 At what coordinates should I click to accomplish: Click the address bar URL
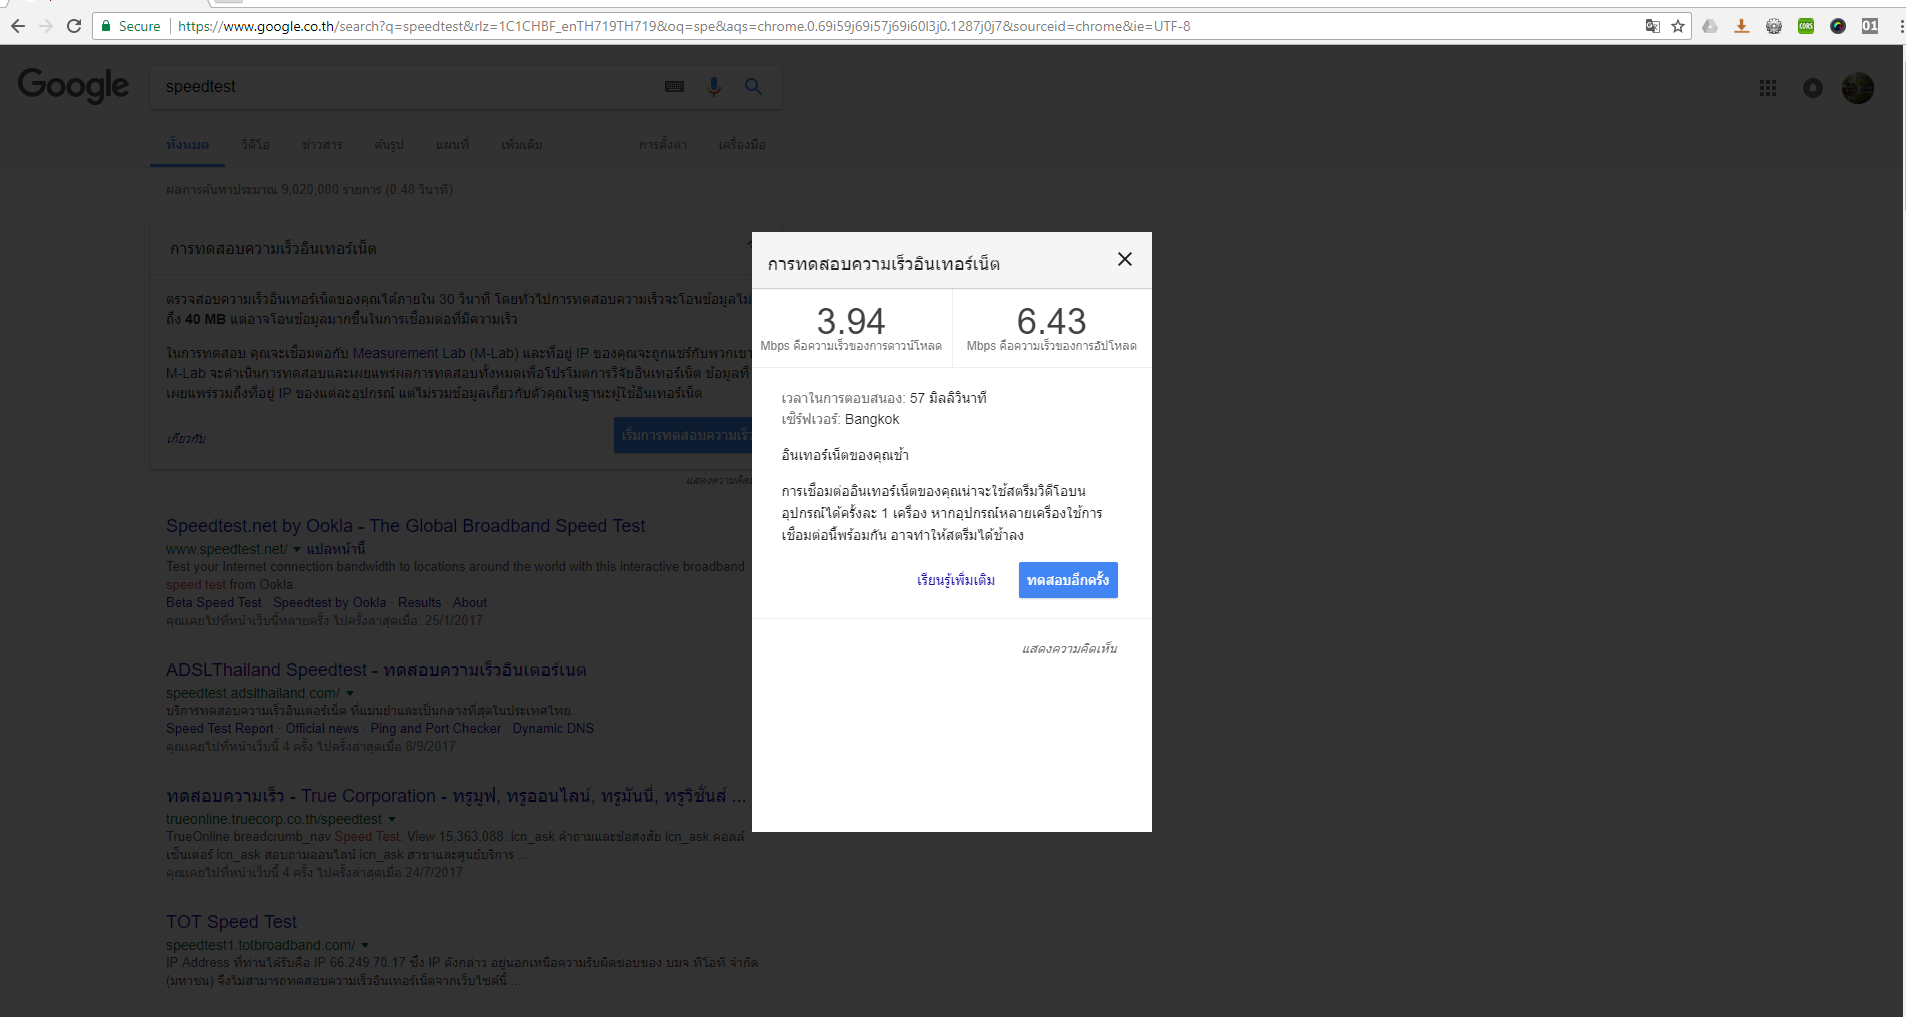684,26
